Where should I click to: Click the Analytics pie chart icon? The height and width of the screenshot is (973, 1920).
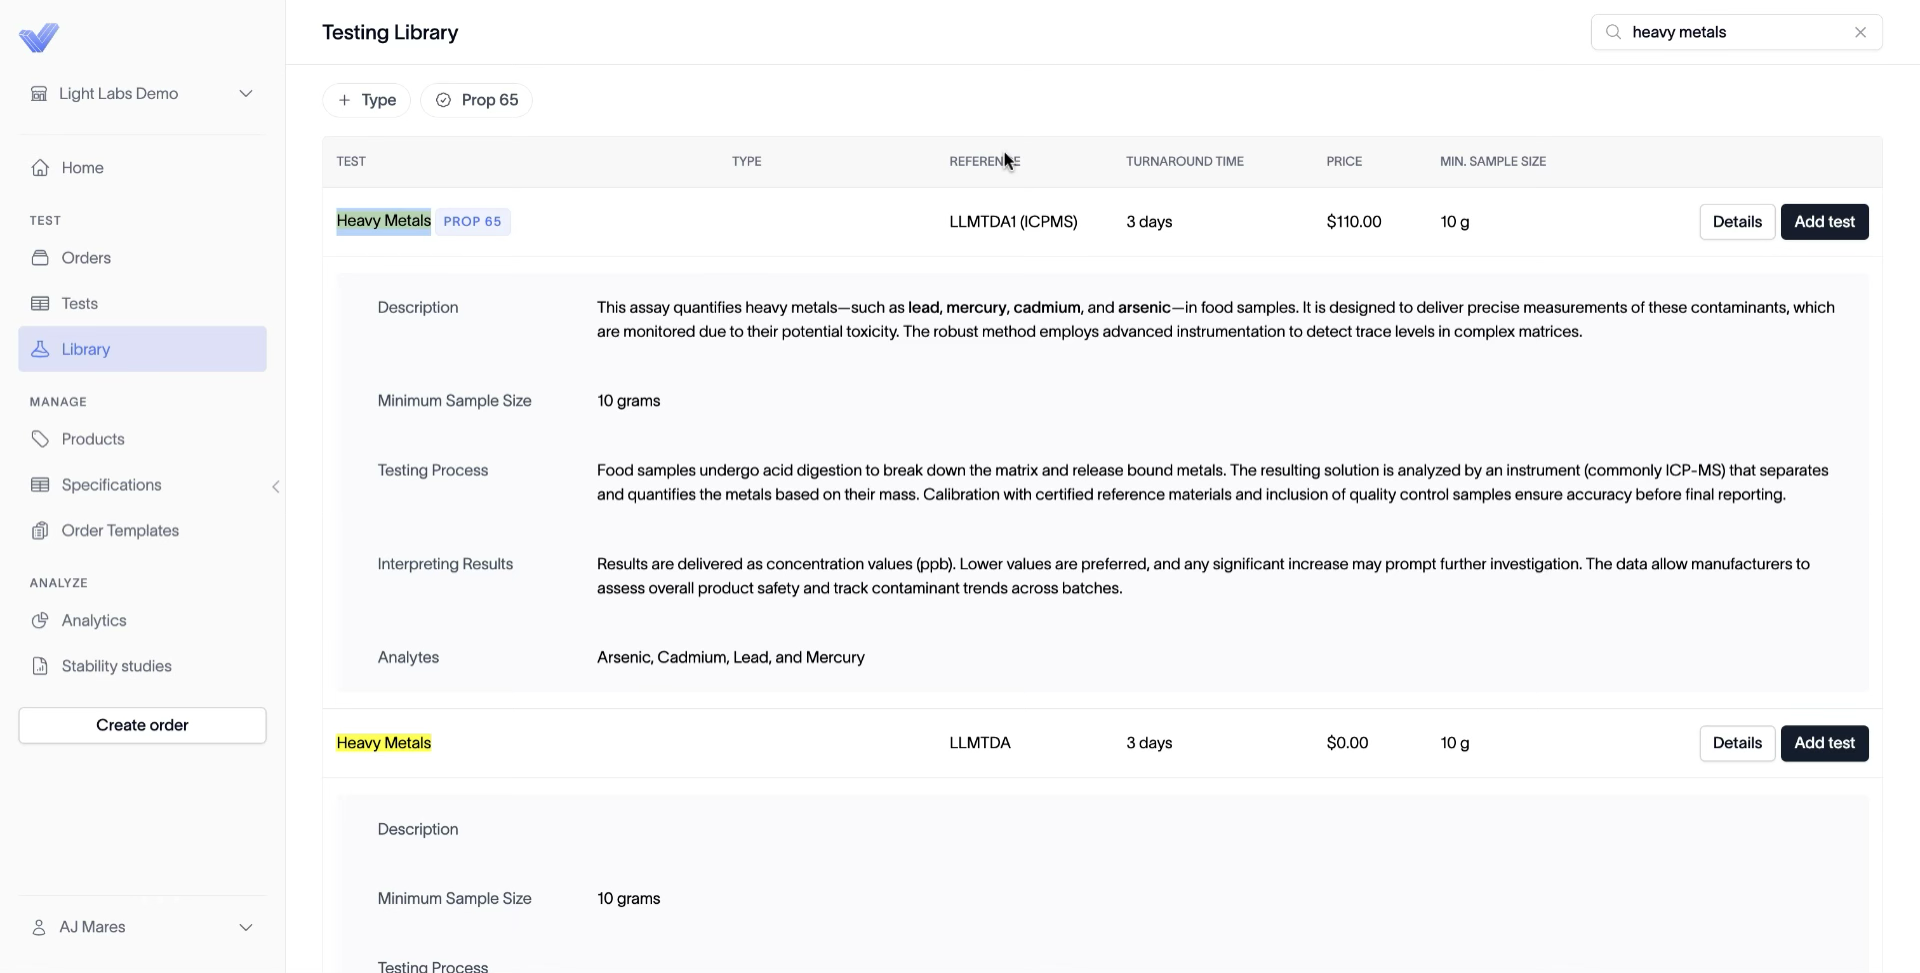tap(40, 621)
